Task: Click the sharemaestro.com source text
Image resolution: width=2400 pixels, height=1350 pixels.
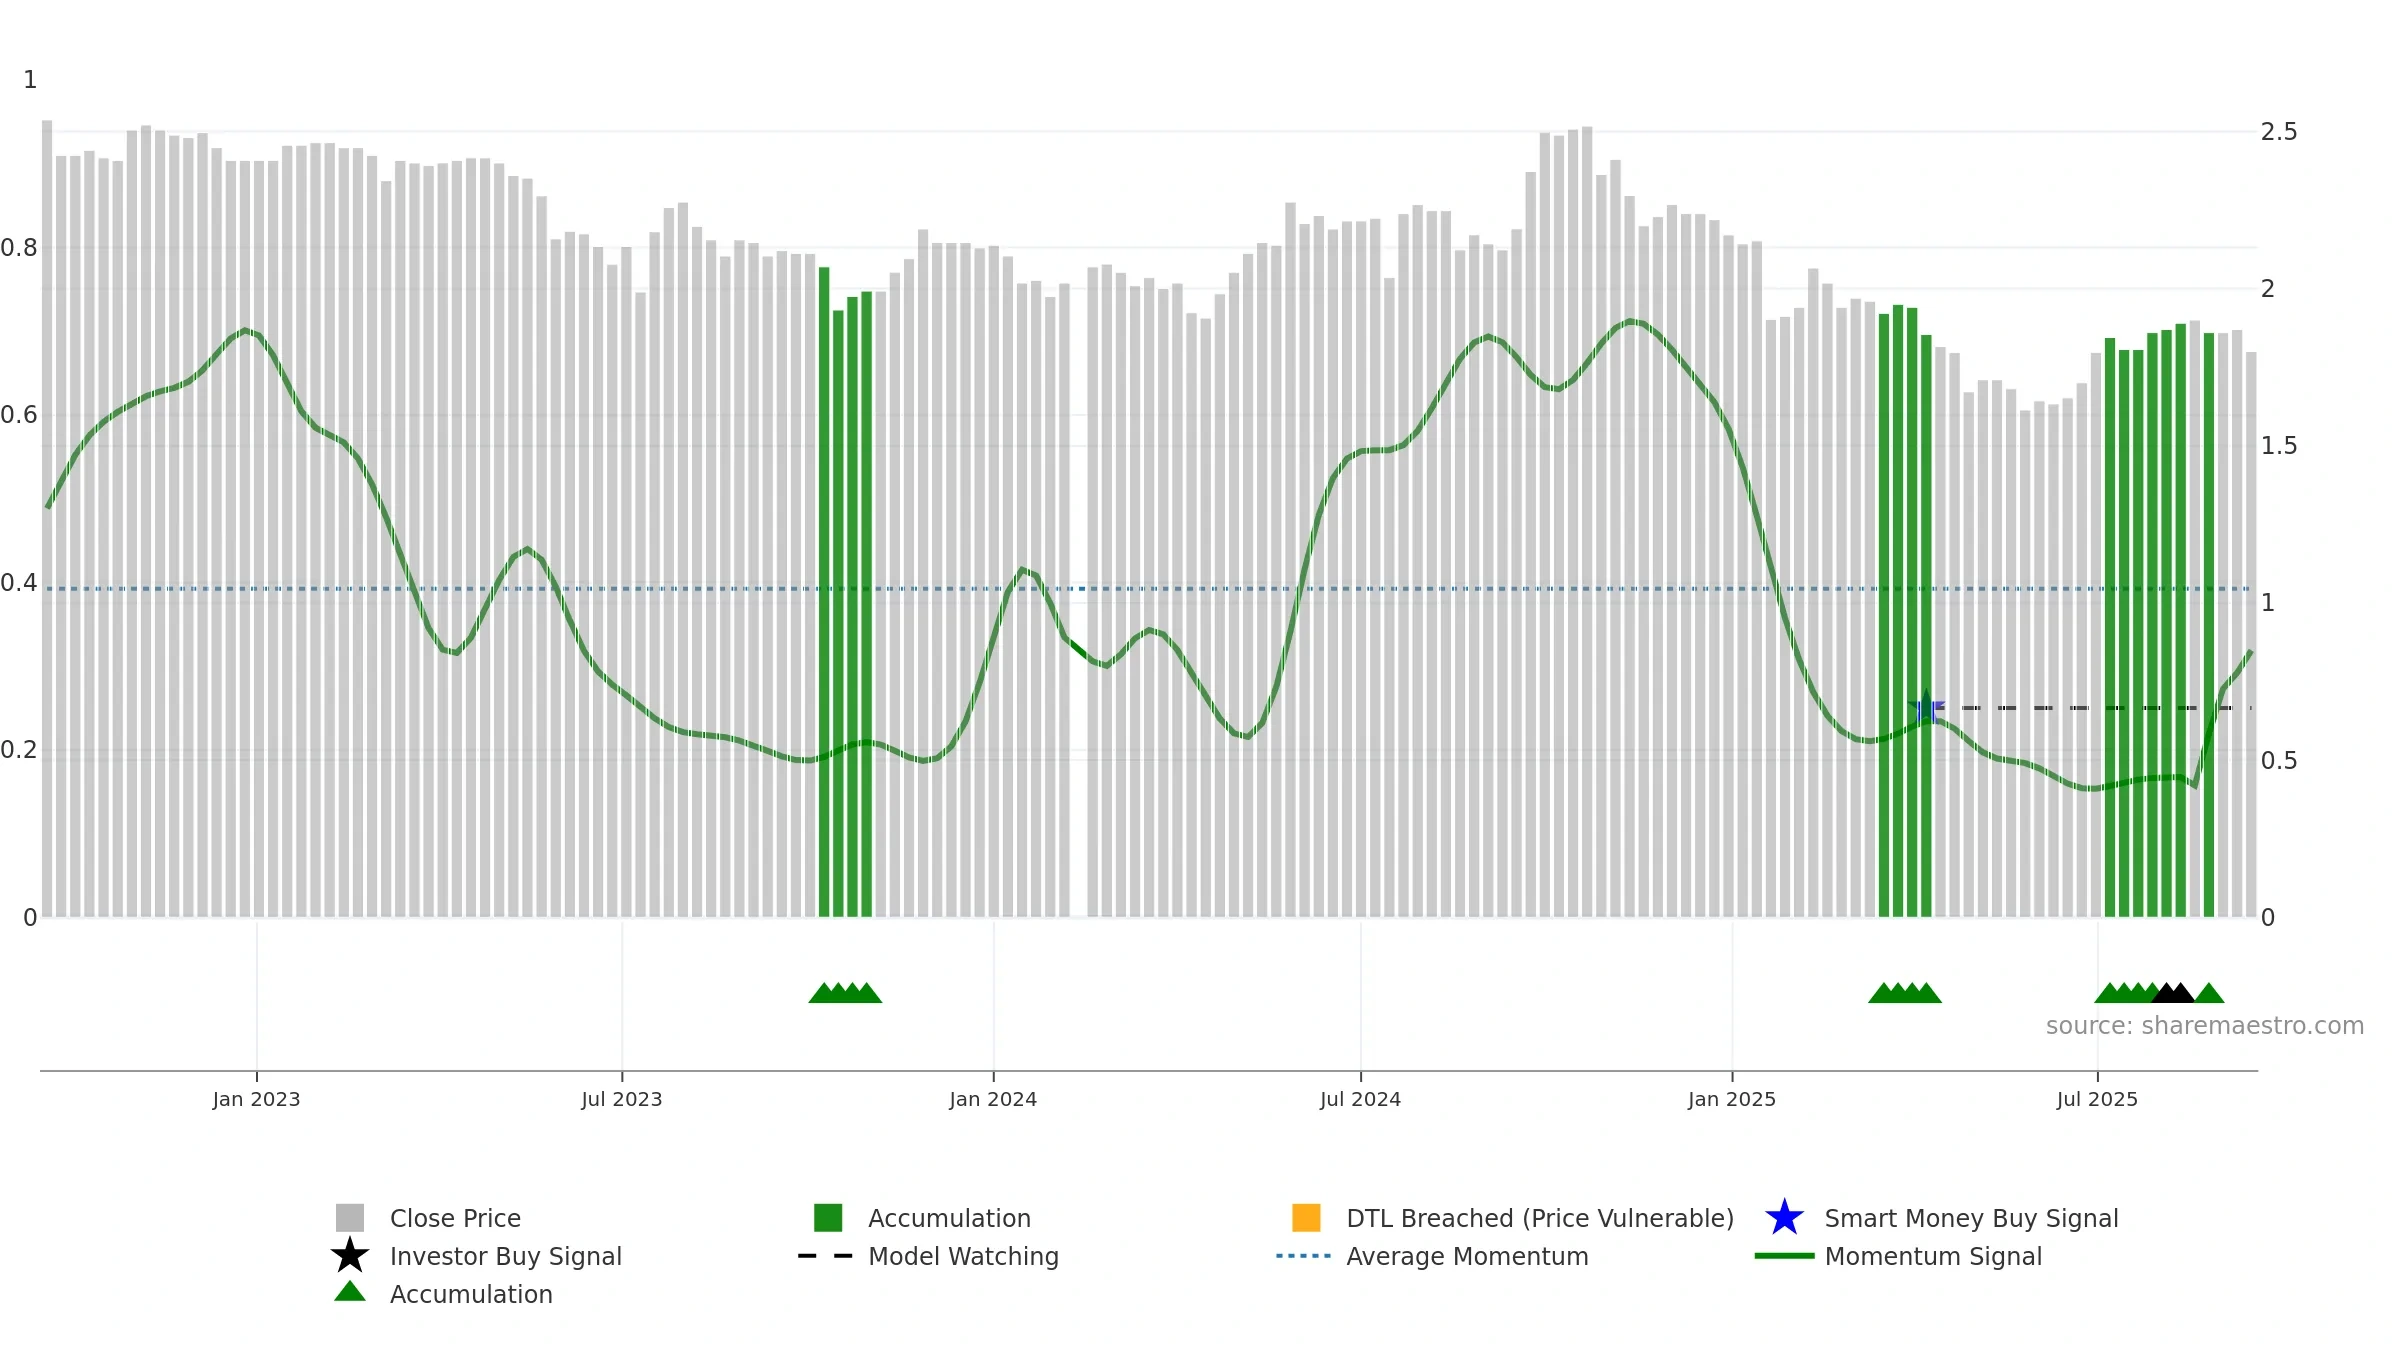Action: point(2205,1026)
